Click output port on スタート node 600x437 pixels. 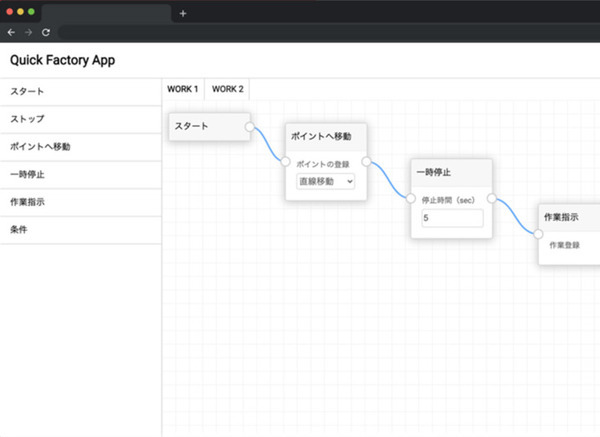click(250, 127)
